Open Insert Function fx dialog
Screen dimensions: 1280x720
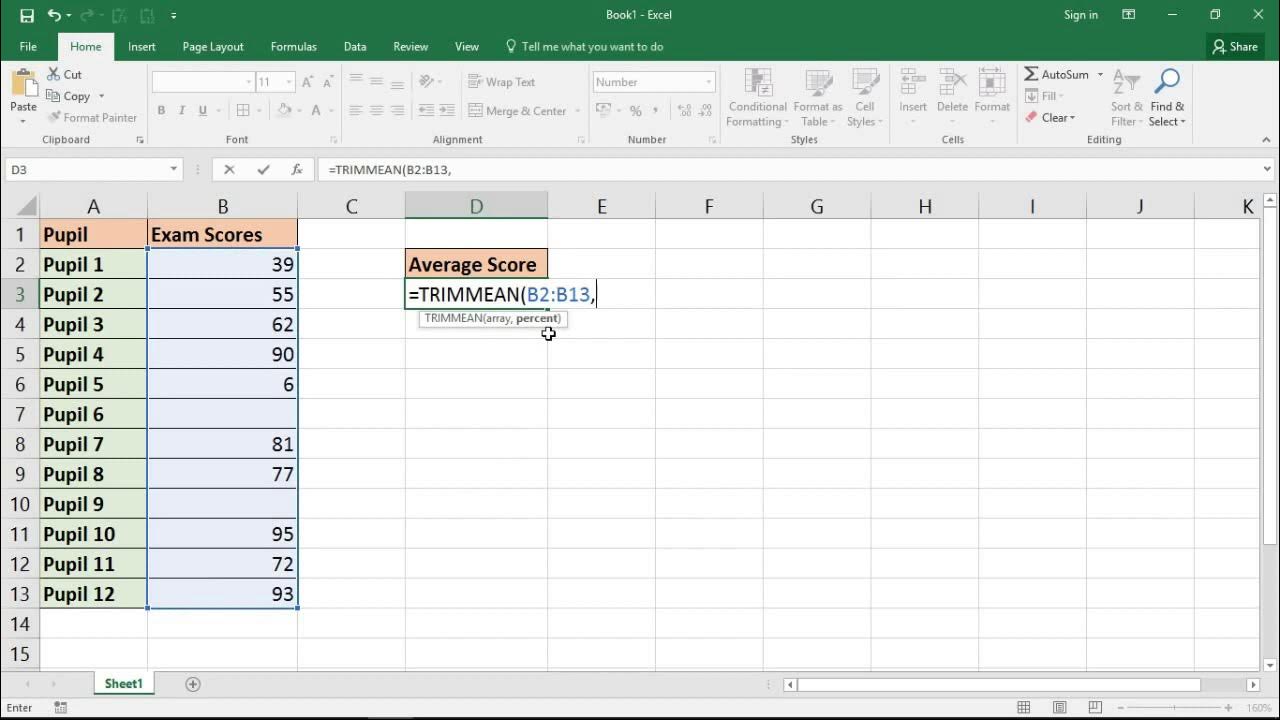click(x=297, y=170)
